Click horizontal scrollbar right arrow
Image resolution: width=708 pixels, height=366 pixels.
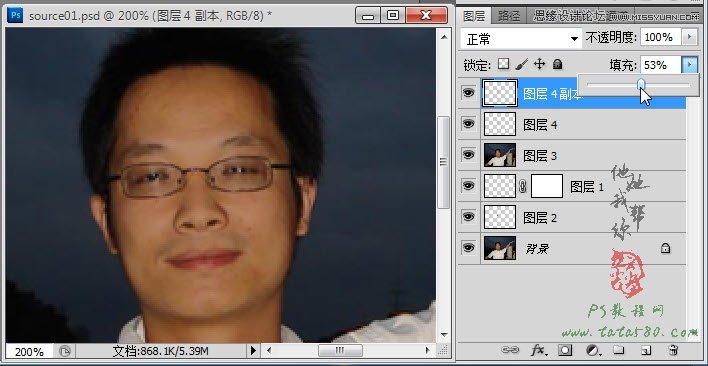tap(428, 350)
